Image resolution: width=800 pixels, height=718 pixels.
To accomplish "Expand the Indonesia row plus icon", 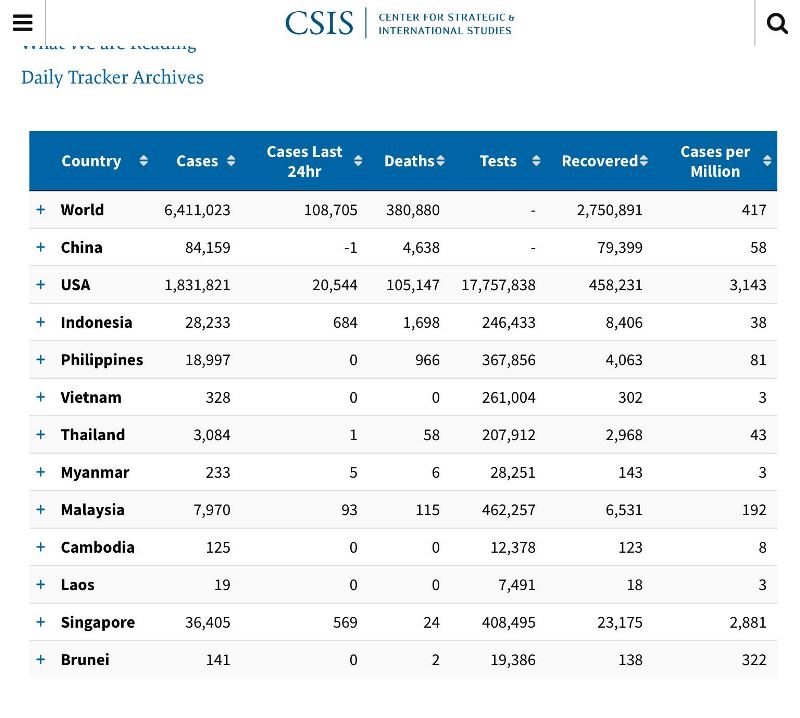I will 41,322.
